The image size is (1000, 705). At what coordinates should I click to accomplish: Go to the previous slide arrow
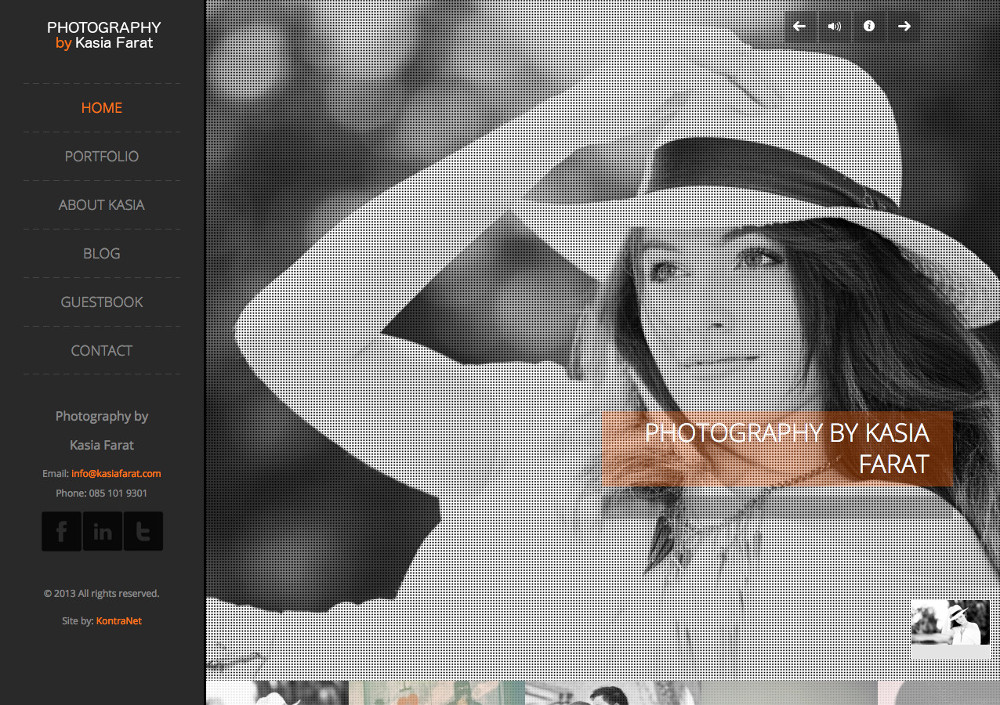[x=799, y=27]
